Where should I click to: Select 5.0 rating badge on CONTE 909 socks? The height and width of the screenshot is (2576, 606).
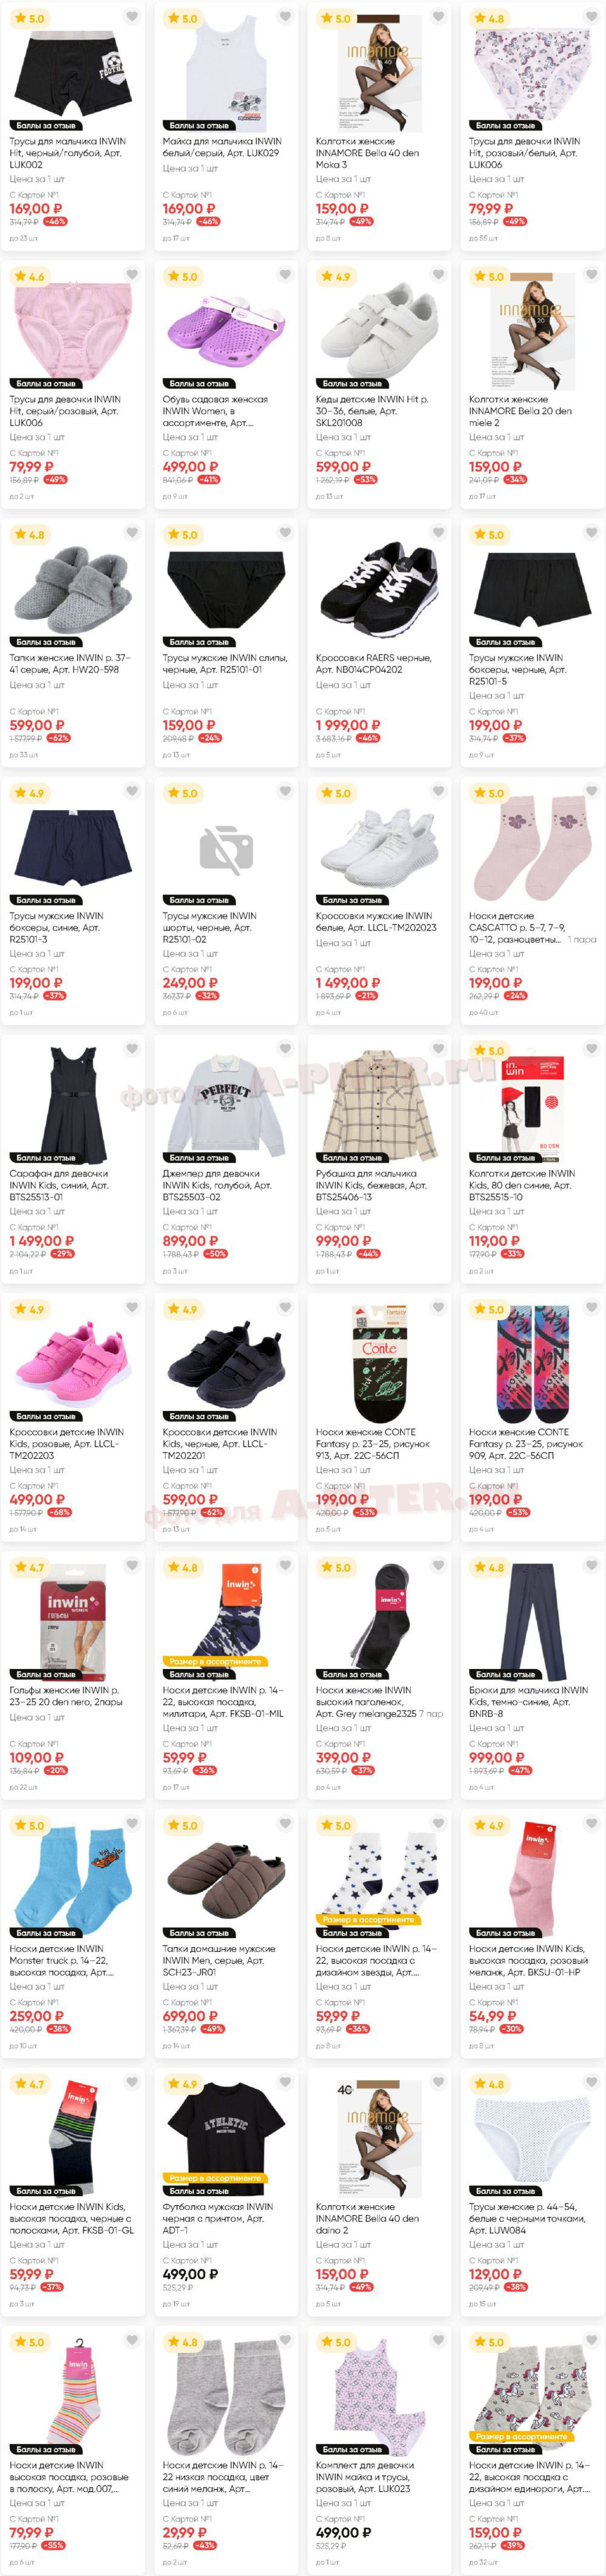(x=490, y=1309)
